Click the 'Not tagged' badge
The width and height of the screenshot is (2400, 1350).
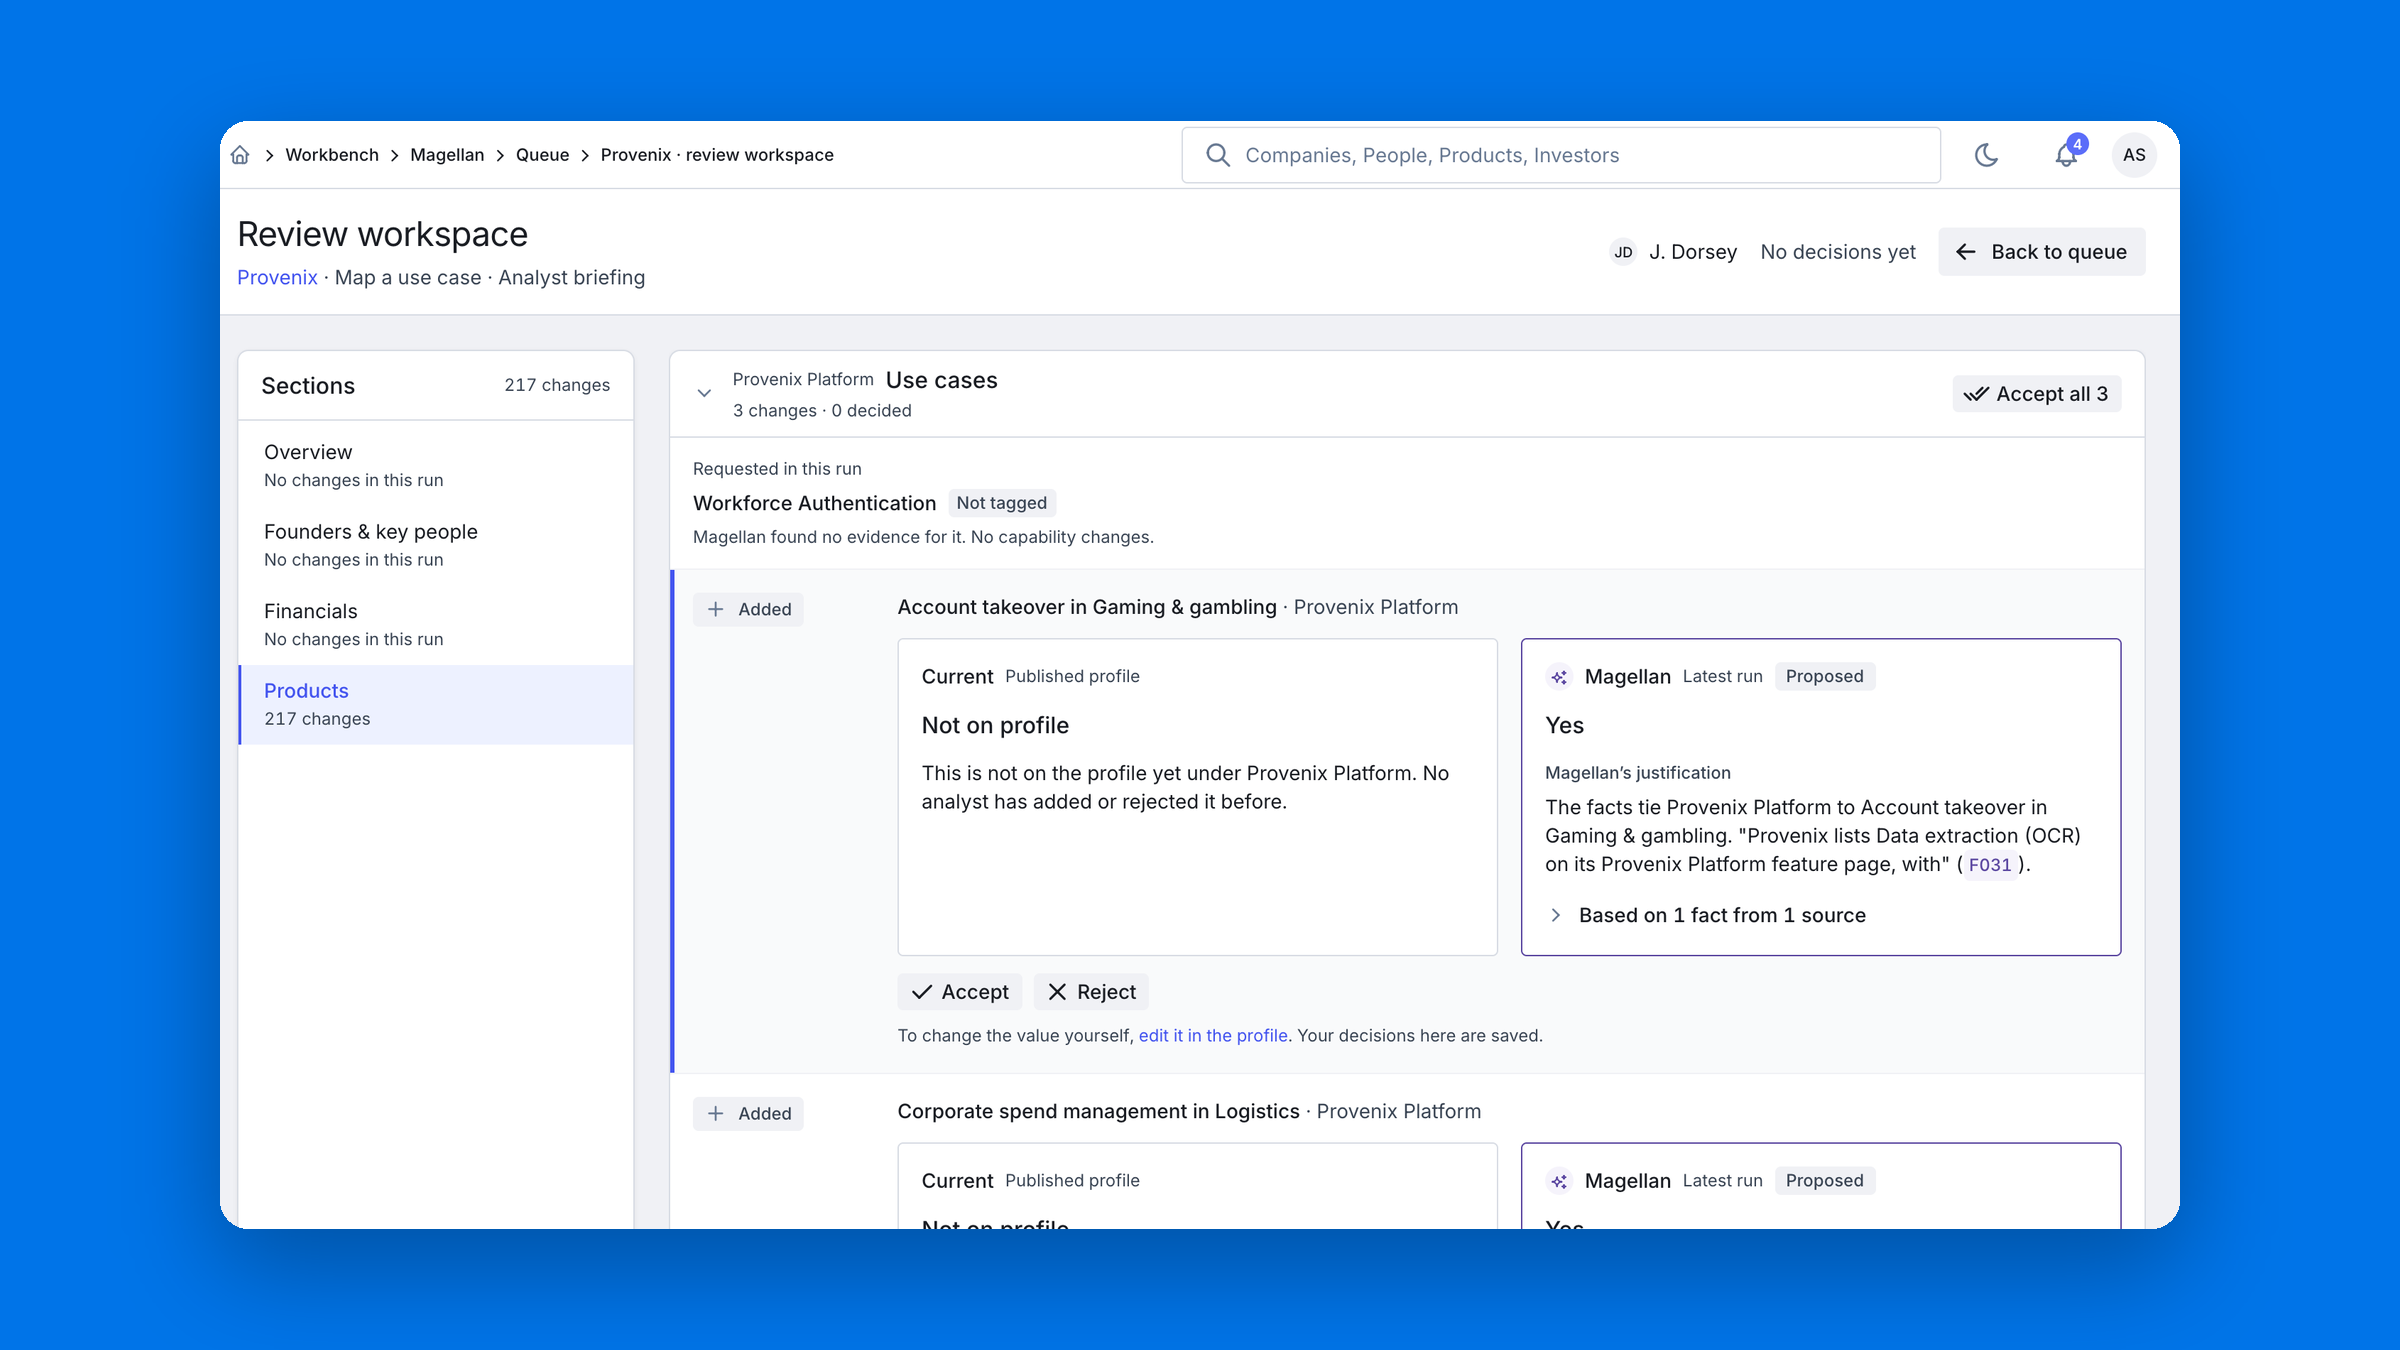pyautogui.click(x=1001, y=503)
